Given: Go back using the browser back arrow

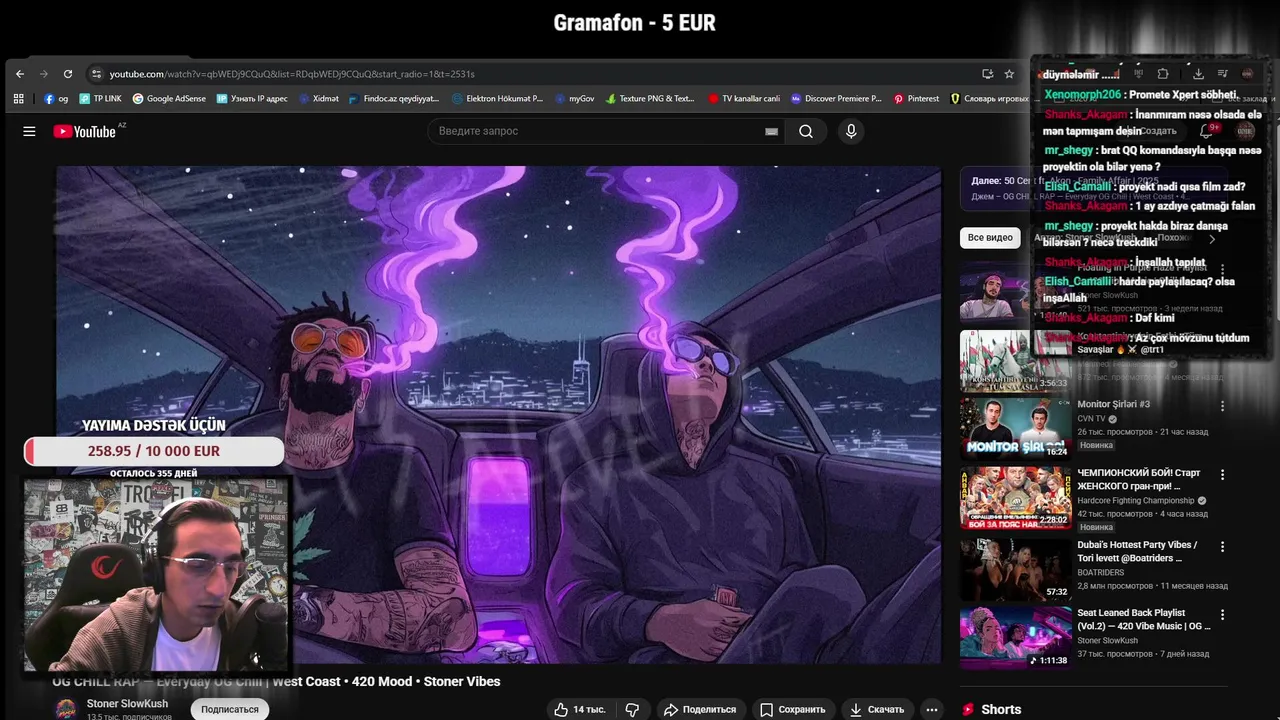Looking at the screenshot, I should [20, 74].
